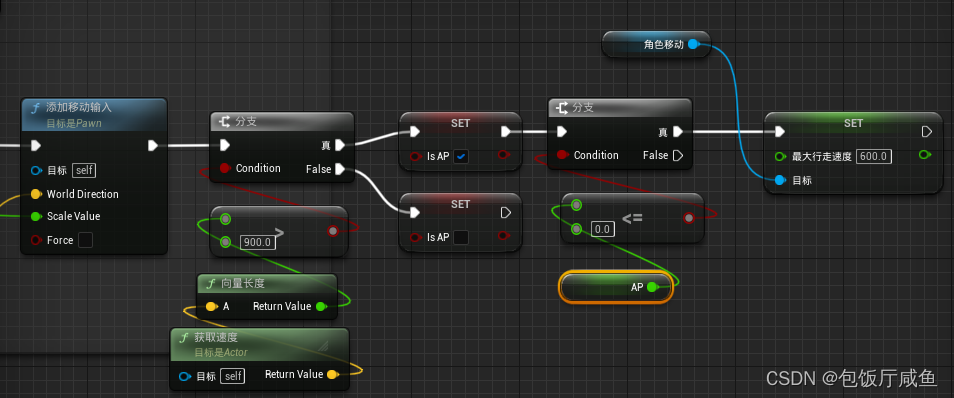Screen dimensions: 954x398
Task: Click the 最大行走速度 SET node header
Action: (x=853, y=124)
